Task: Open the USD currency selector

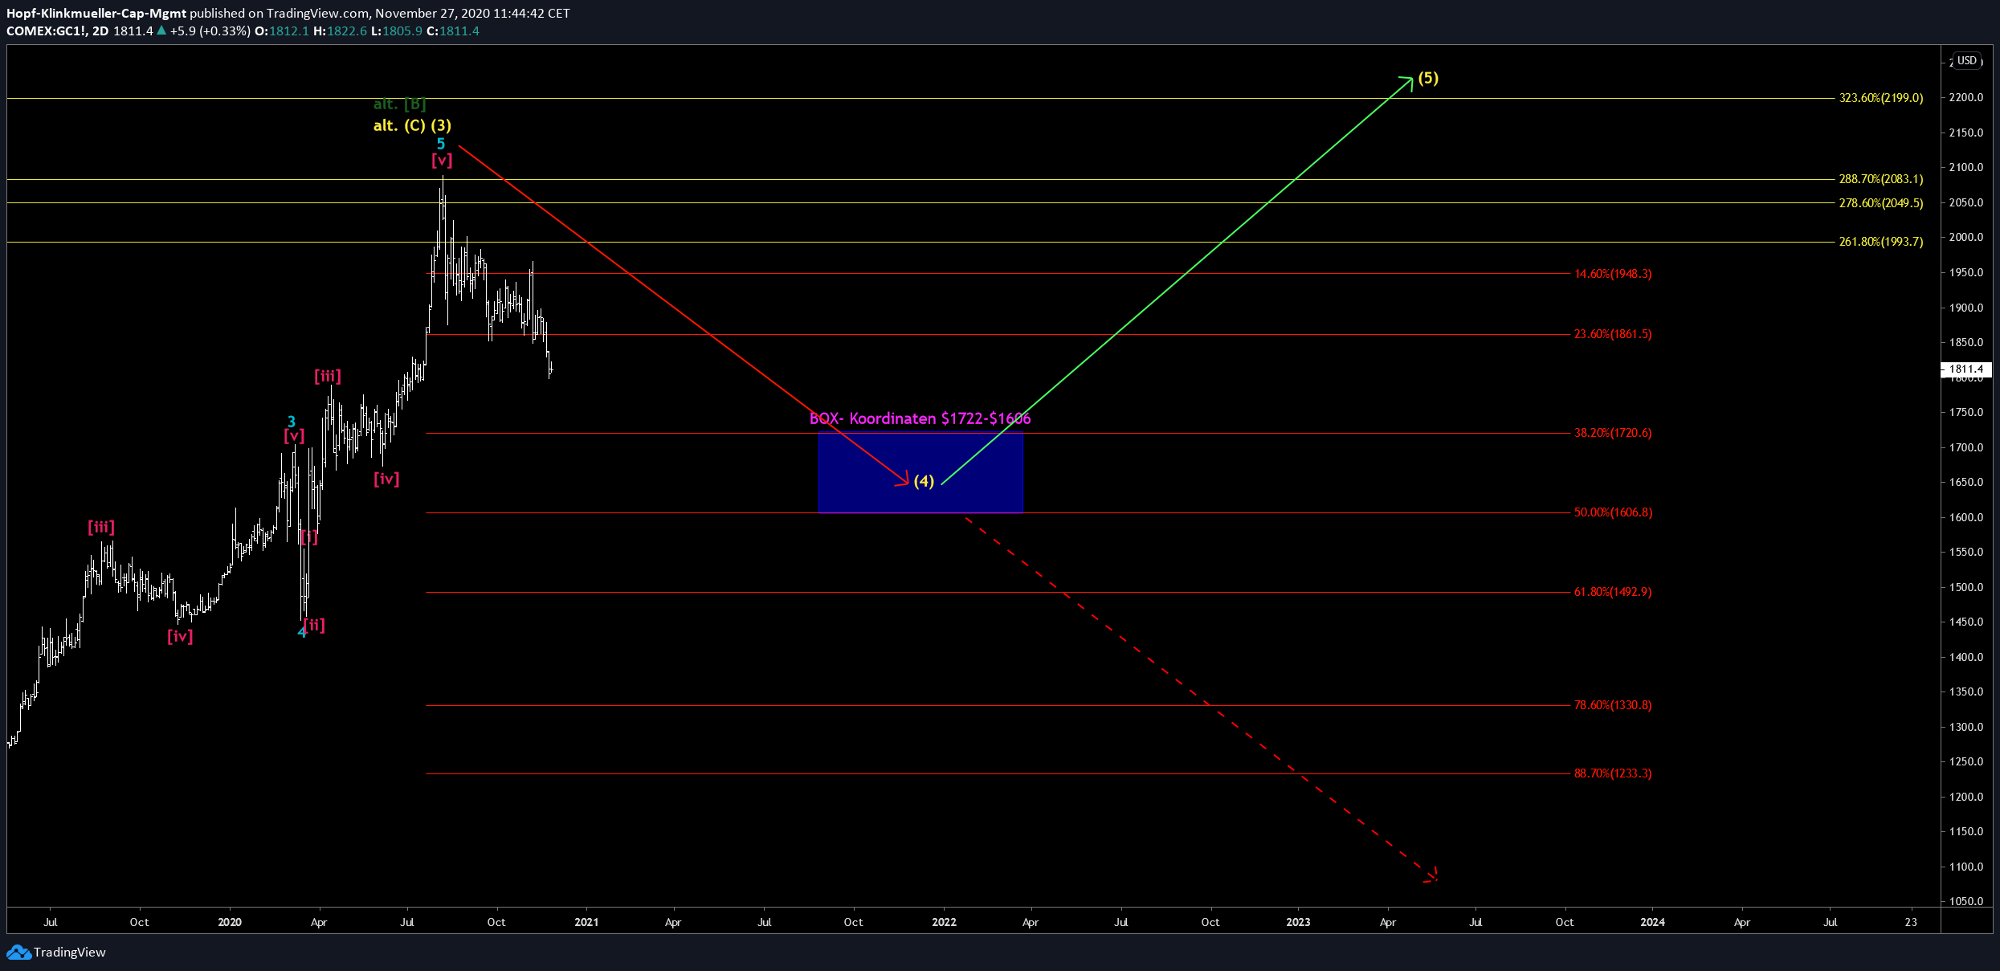Action: [x=1967, y=61]
